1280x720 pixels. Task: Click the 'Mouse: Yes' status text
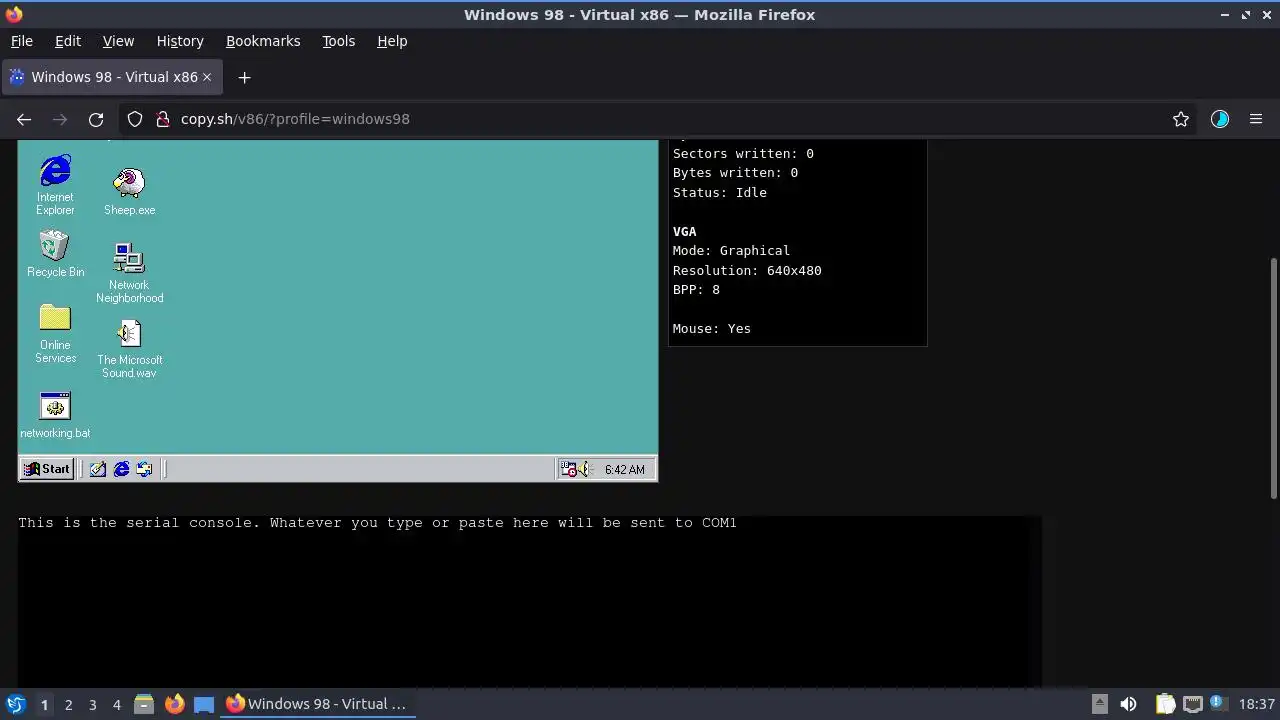712,328
